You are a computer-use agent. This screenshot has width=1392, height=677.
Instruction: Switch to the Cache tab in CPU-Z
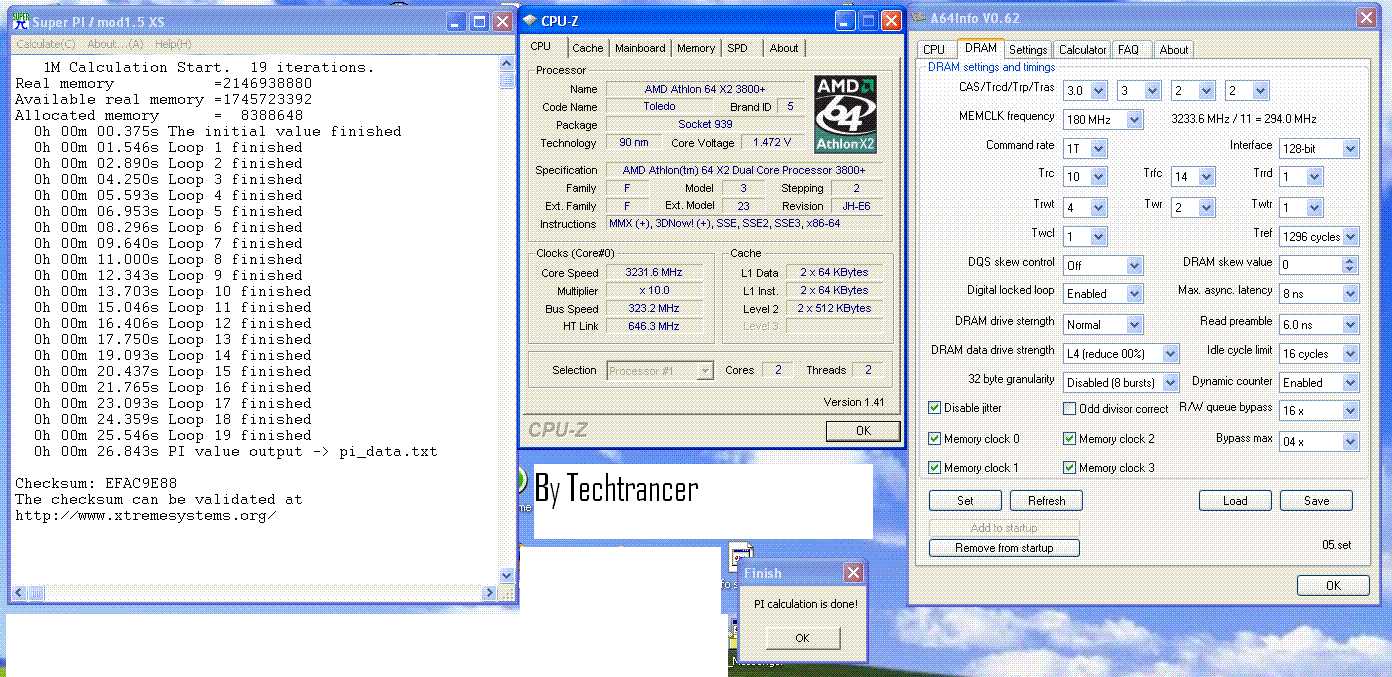587,48
